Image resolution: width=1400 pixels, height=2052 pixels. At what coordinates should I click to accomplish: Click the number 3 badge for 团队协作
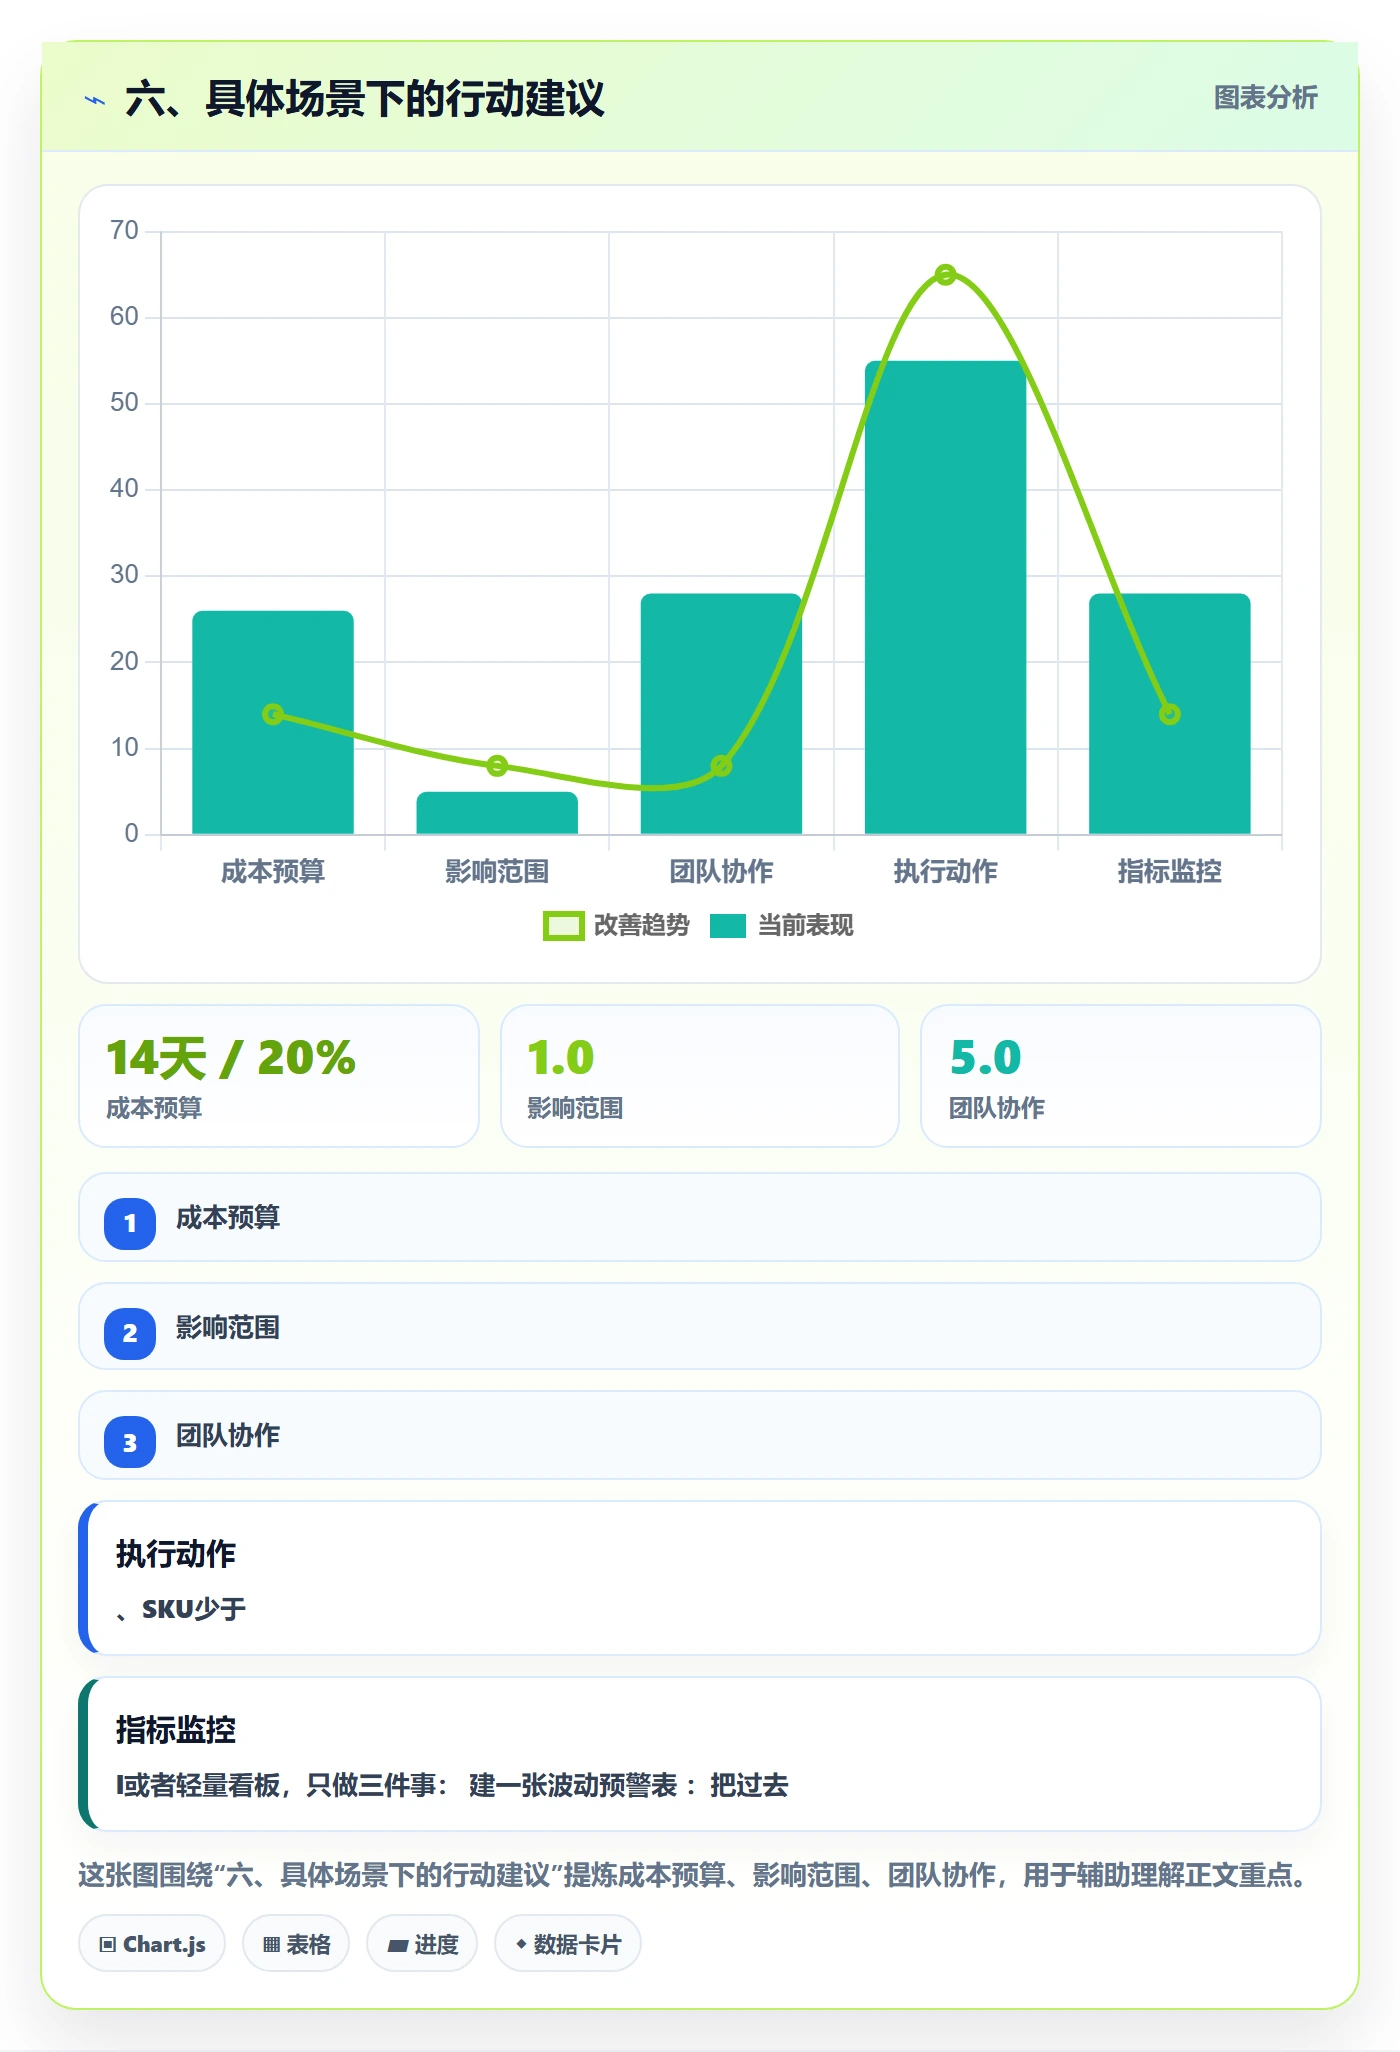[x=130, y=1442]
